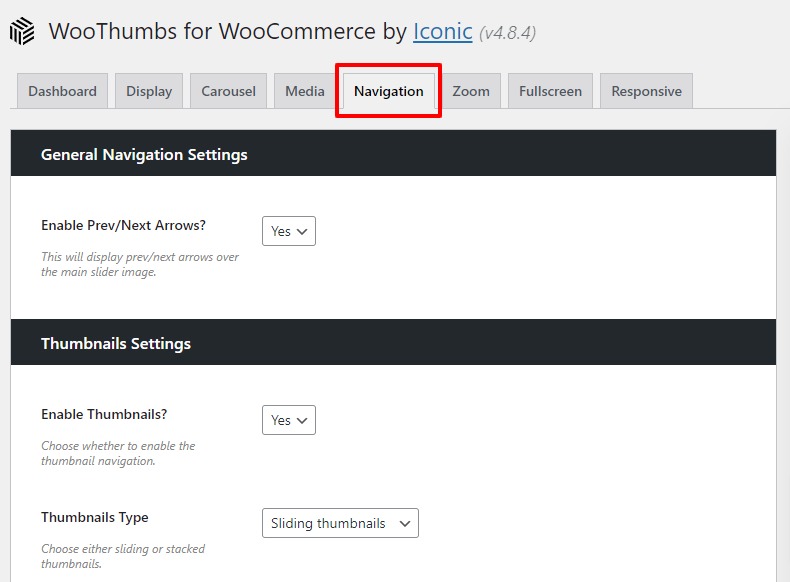Image resolution: width=790 pixels, height=582 pixels.
Task: Expand the Thumbnails Type dropdown
Action: pyautogui.click(x=340, y=523)
